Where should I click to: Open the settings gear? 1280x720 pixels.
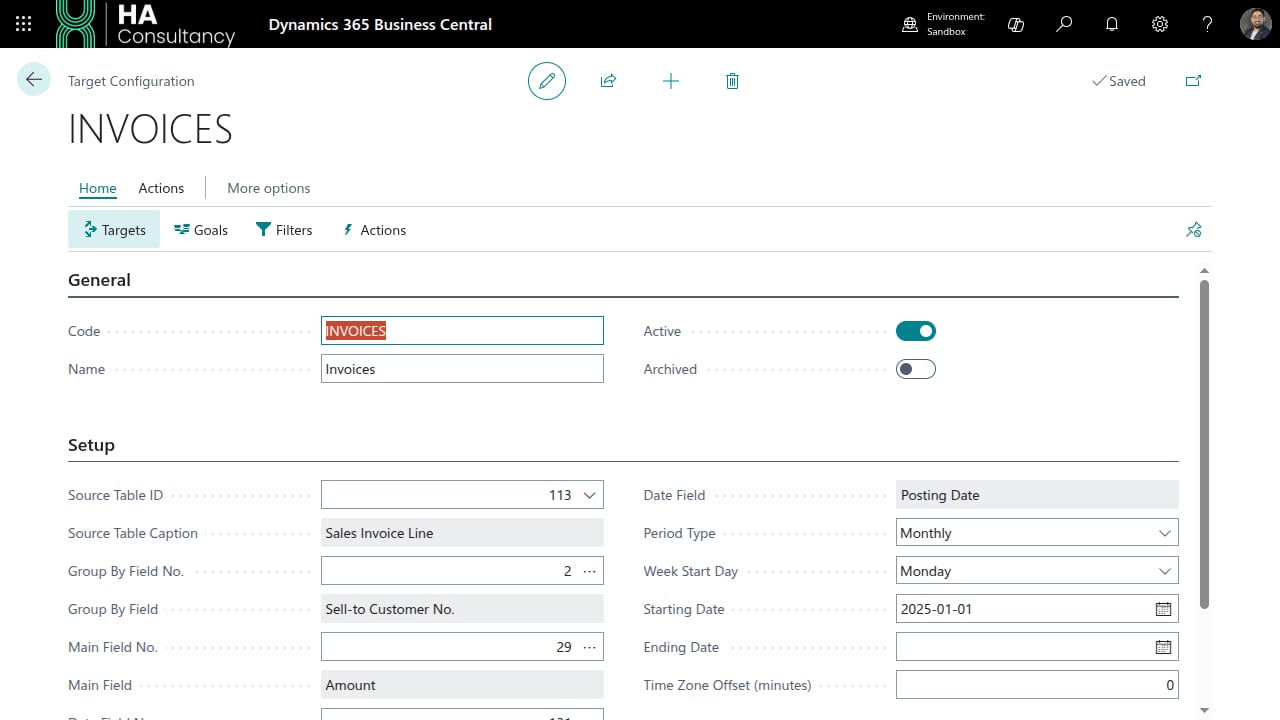pos(1160,24)
